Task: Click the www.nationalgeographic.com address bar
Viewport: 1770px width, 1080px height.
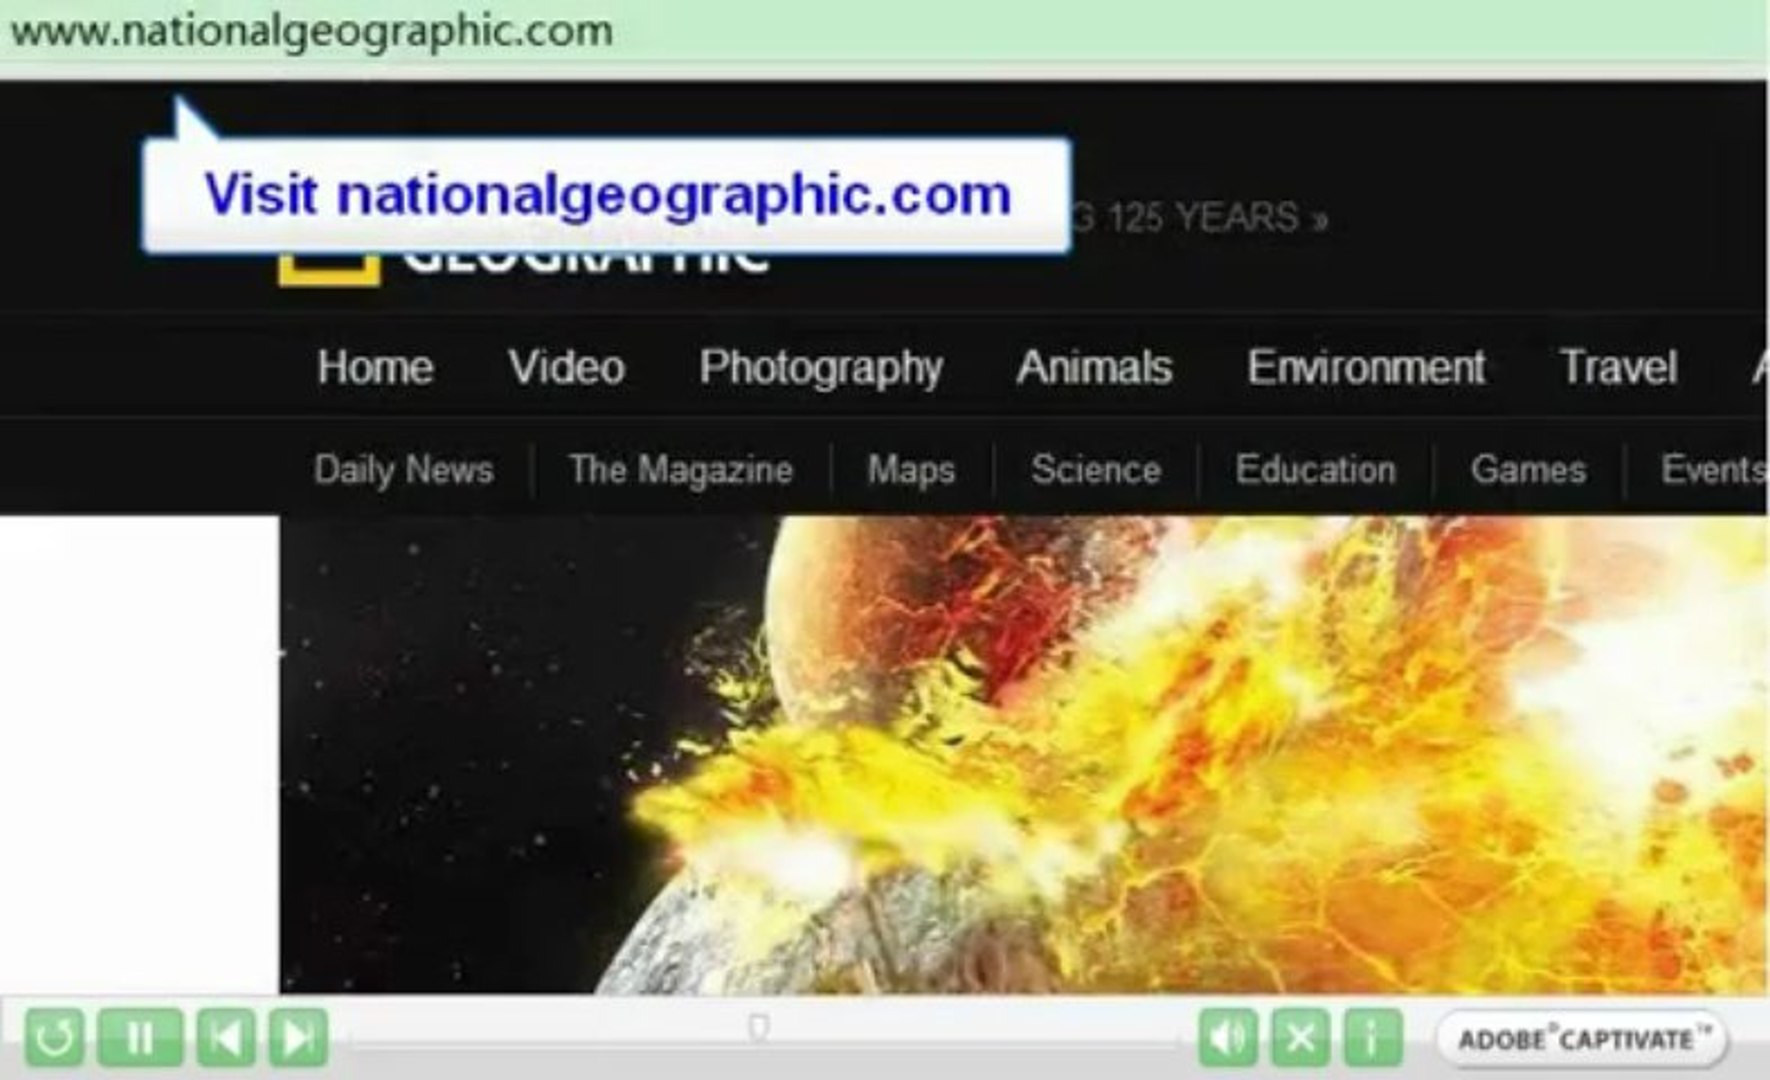Action: pos(310,31)
